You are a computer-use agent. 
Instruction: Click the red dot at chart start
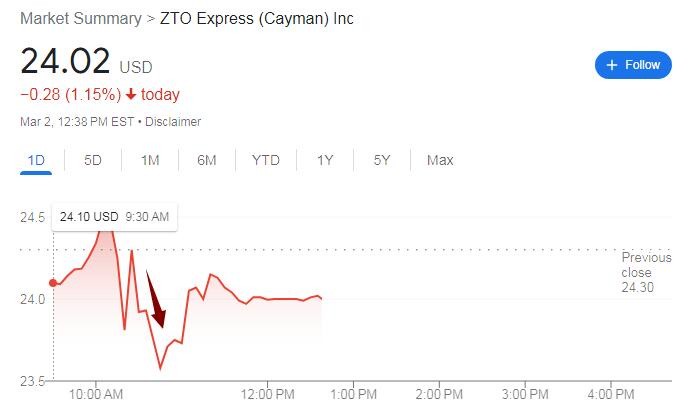click(x=53, y=283)
